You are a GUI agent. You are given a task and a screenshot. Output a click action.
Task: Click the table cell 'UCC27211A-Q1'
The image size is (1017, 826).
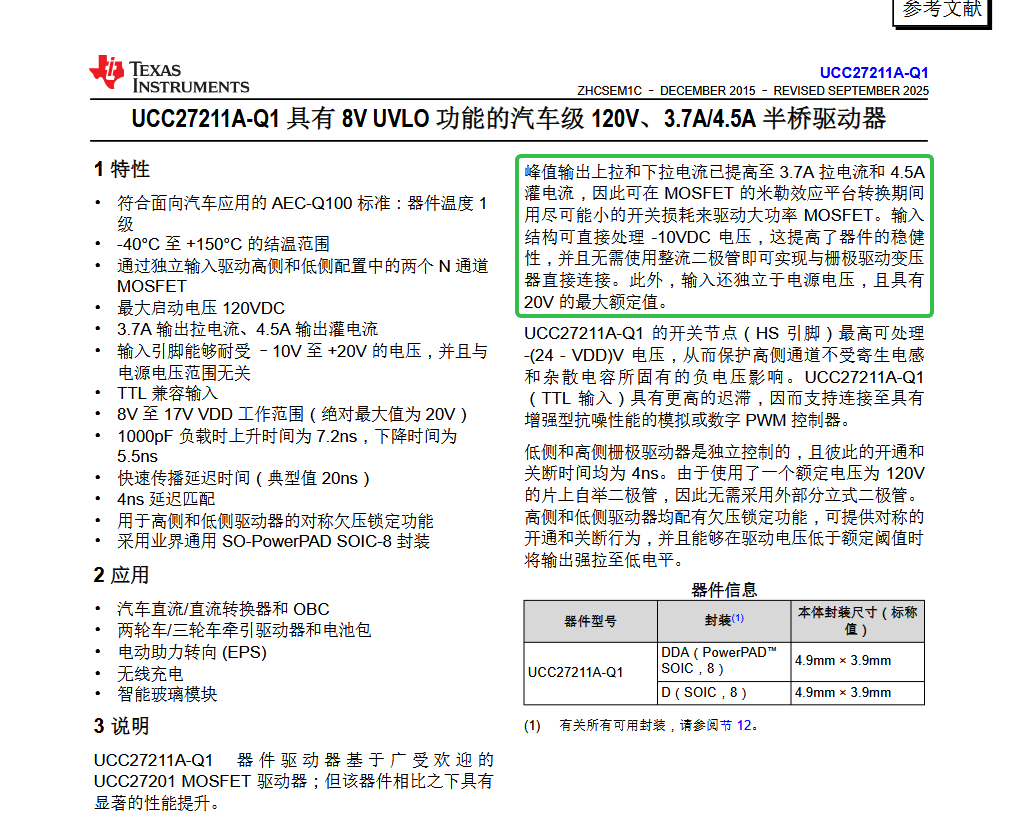591,673
